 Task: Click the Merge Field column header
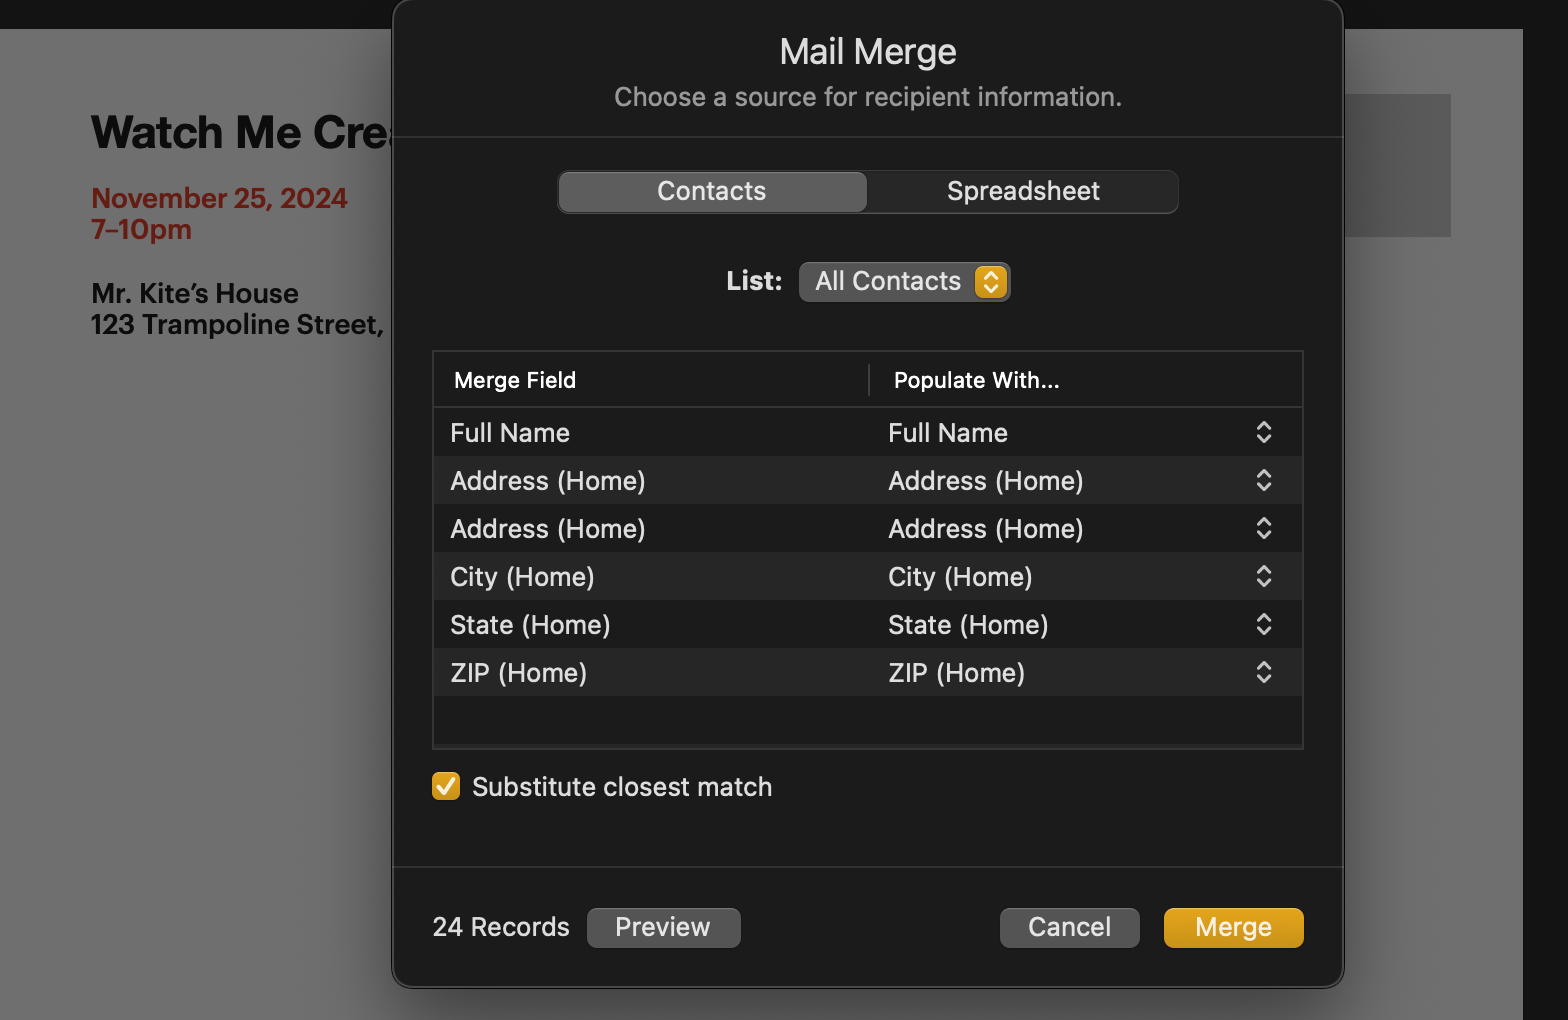coord(515,380)
